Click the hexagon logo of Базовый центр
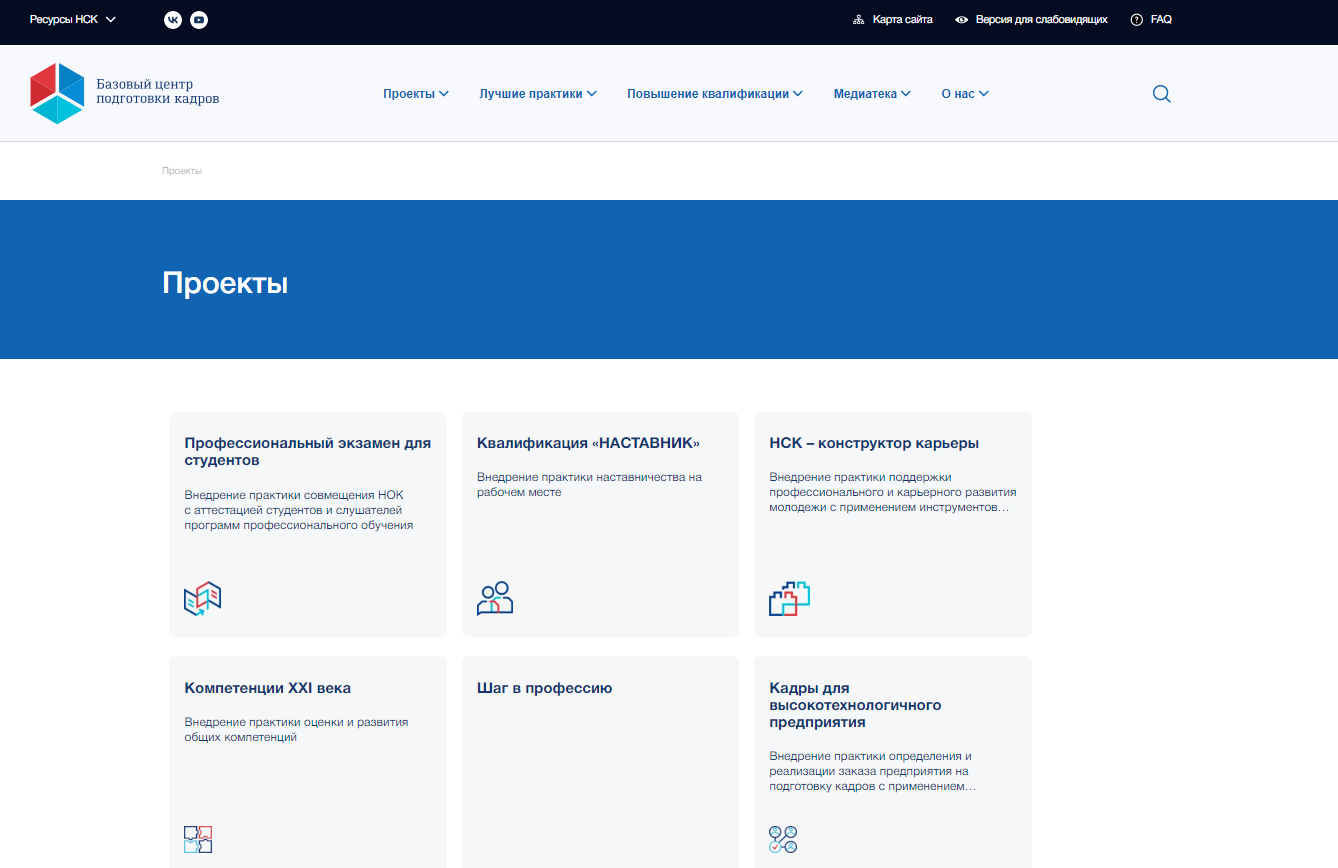 (x=57, y=93)
